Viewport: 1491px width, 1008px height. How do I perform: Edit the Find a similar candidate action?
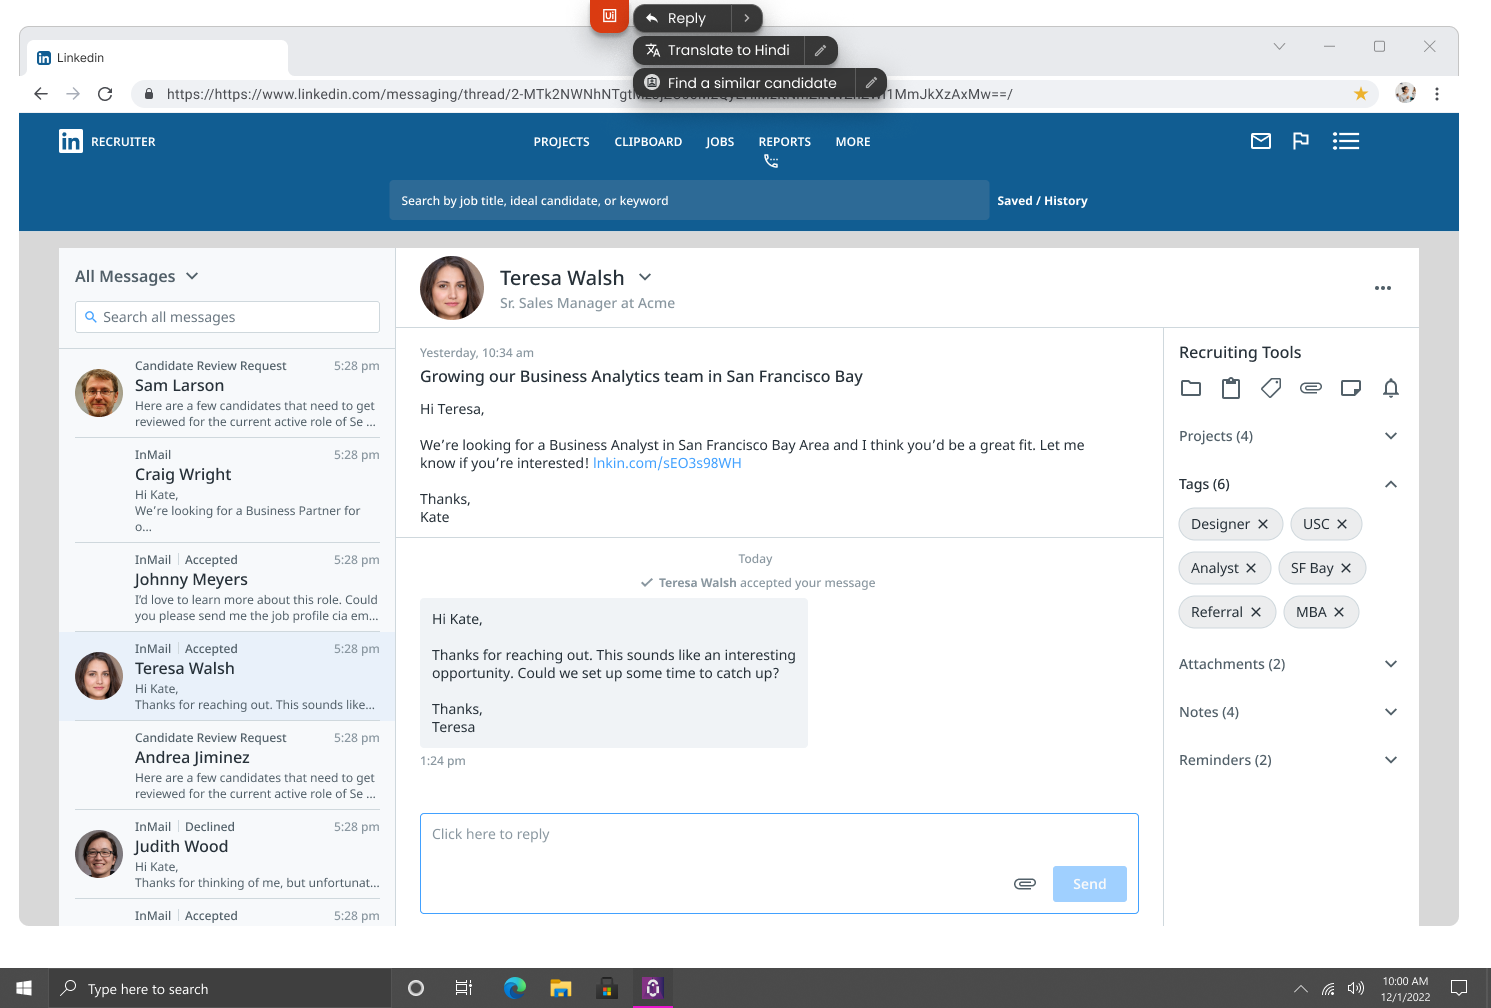(871, 83)
